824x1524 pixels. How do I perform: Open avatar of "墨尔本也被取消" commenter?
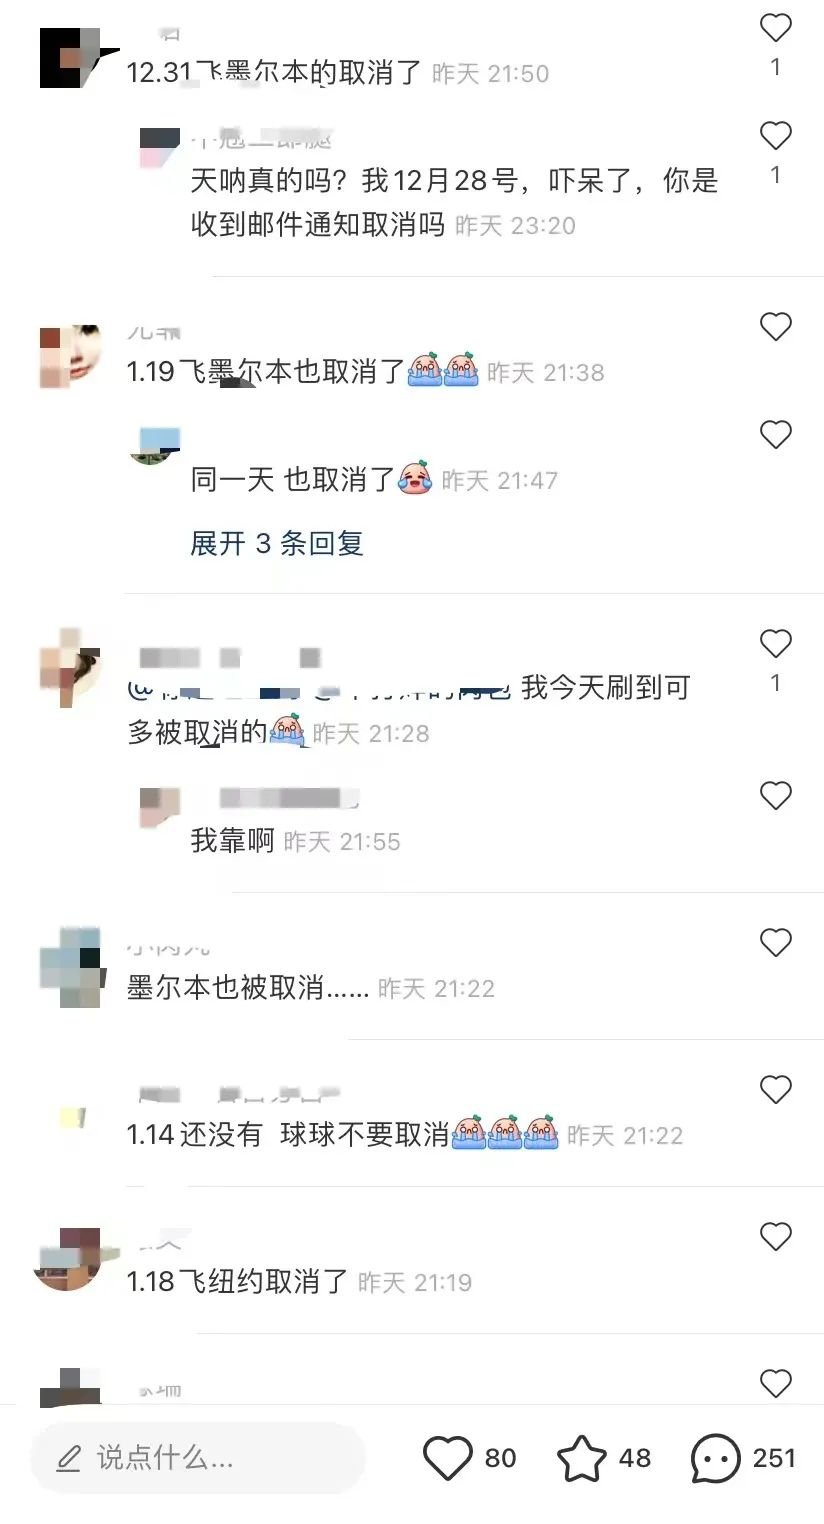(70, 968)
